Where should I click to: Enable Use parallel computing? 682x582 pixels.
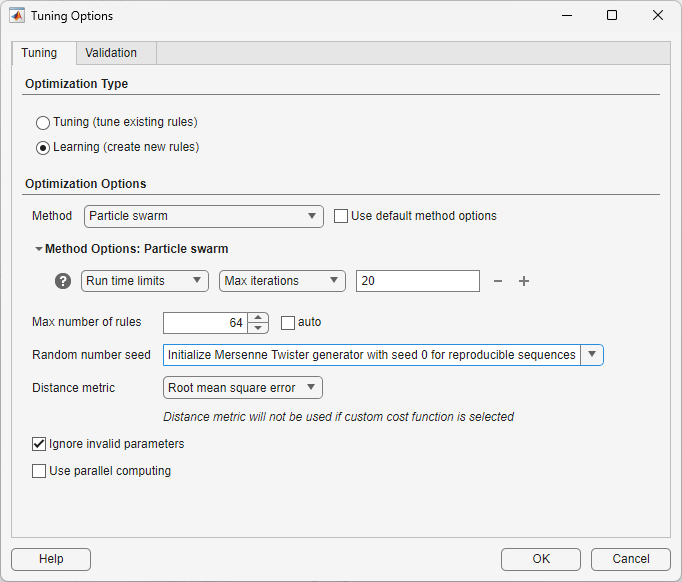pos(39,471)
